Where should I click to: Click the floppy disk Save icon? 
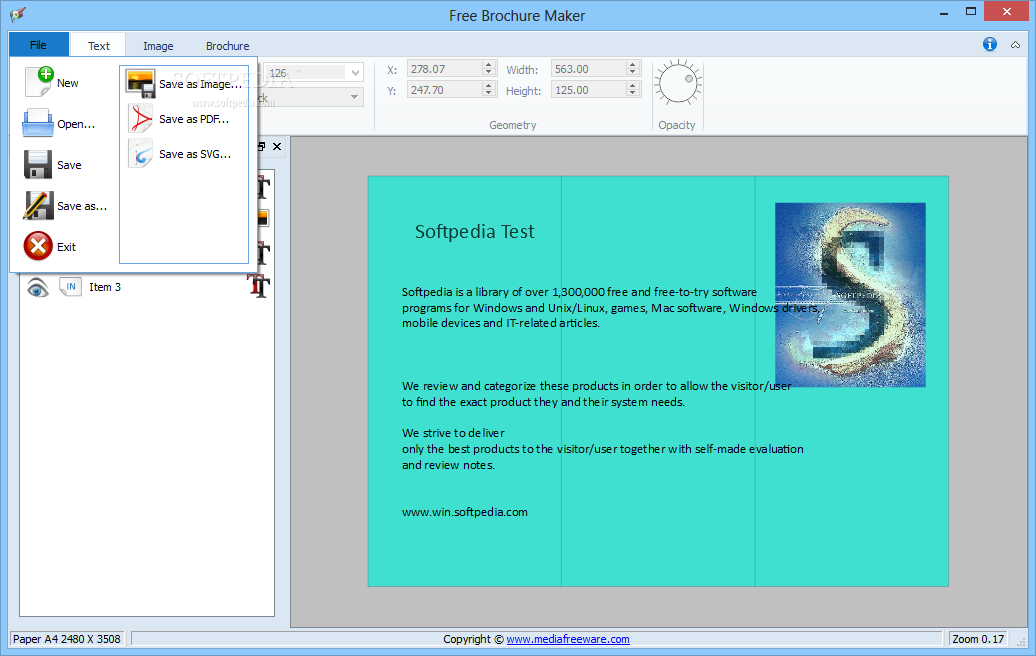click(x=38, y=164)
